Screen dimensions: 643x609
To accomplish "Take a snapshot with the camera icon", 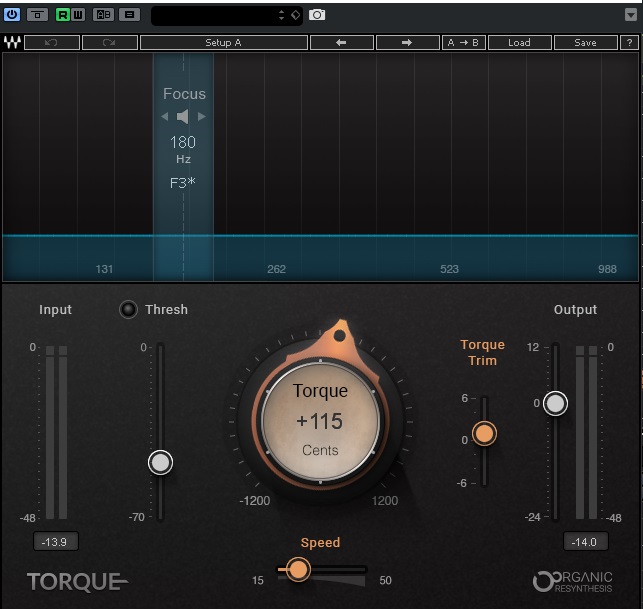I will click(317, 15).
